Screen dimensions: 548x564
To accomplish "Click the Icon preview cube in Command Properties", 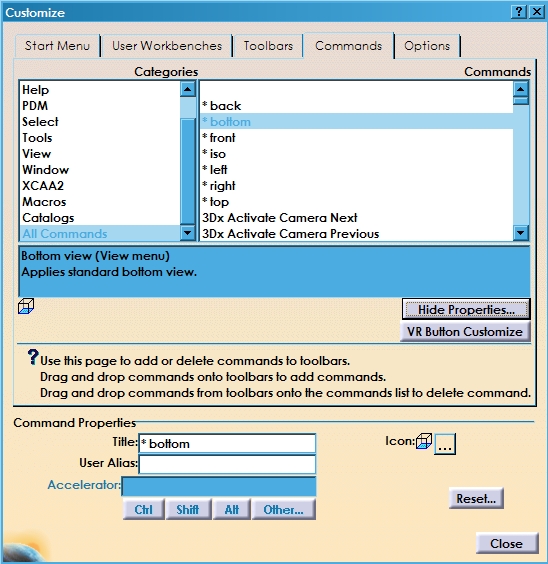I will (424, 441).
